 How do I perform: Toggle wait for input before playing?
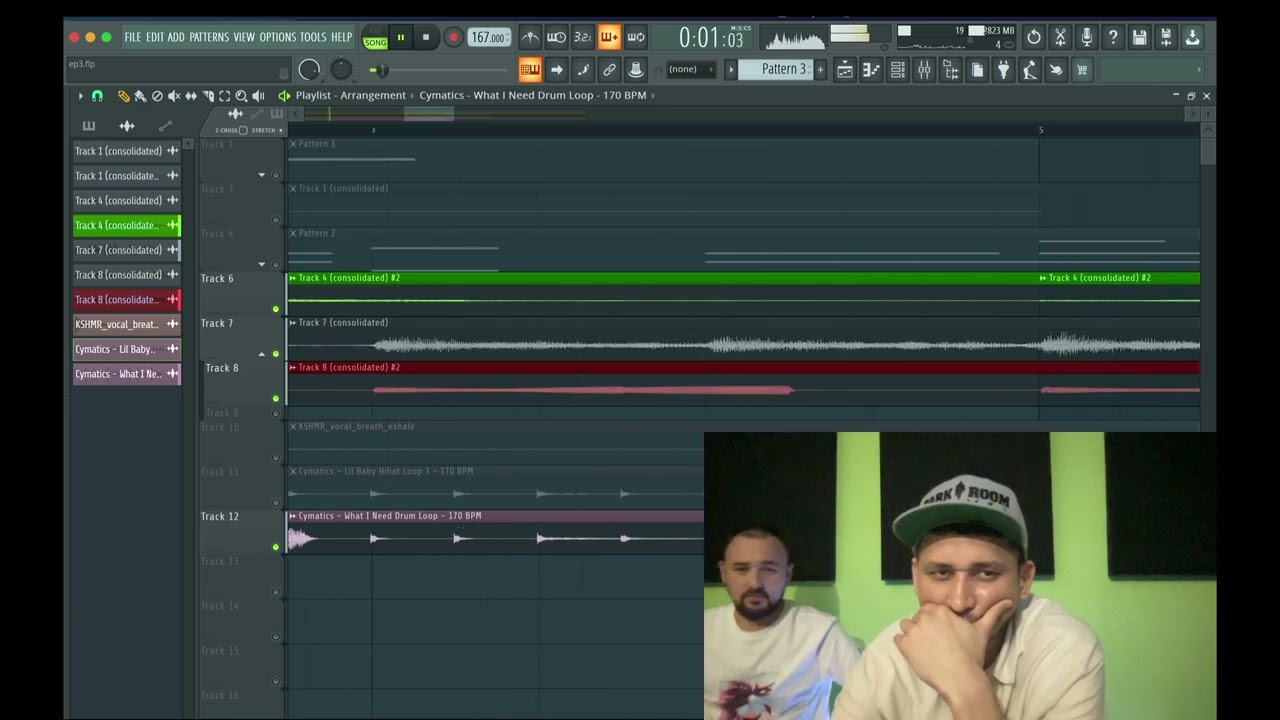[556, 38]
